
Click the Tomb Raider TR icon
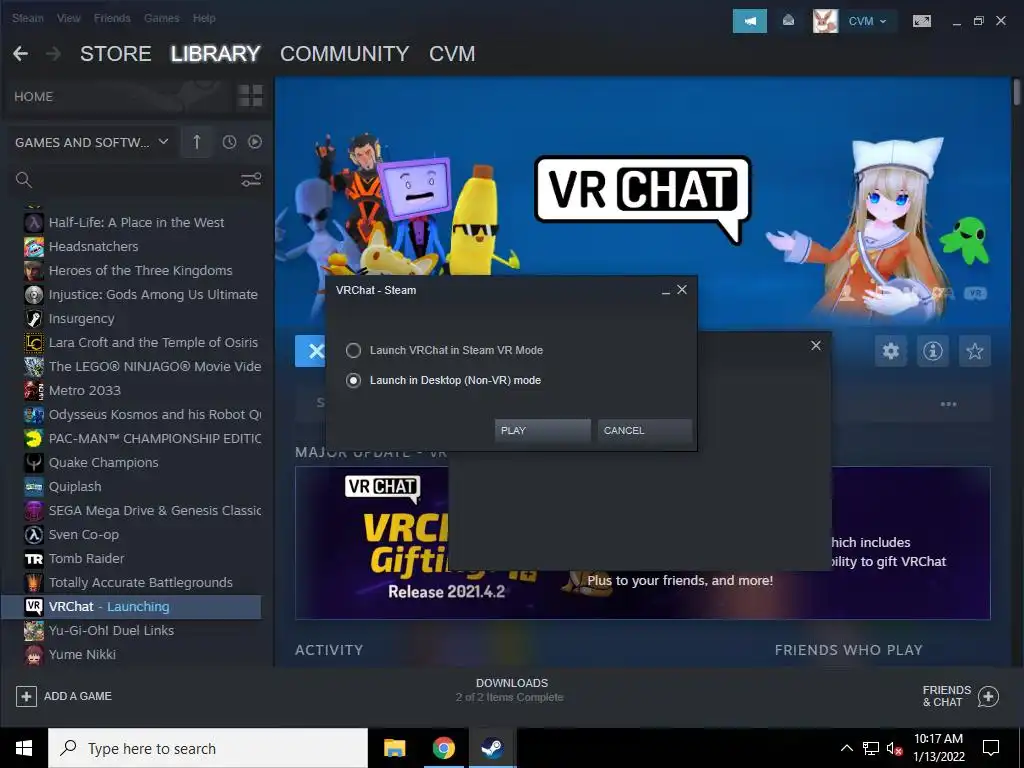33,558
